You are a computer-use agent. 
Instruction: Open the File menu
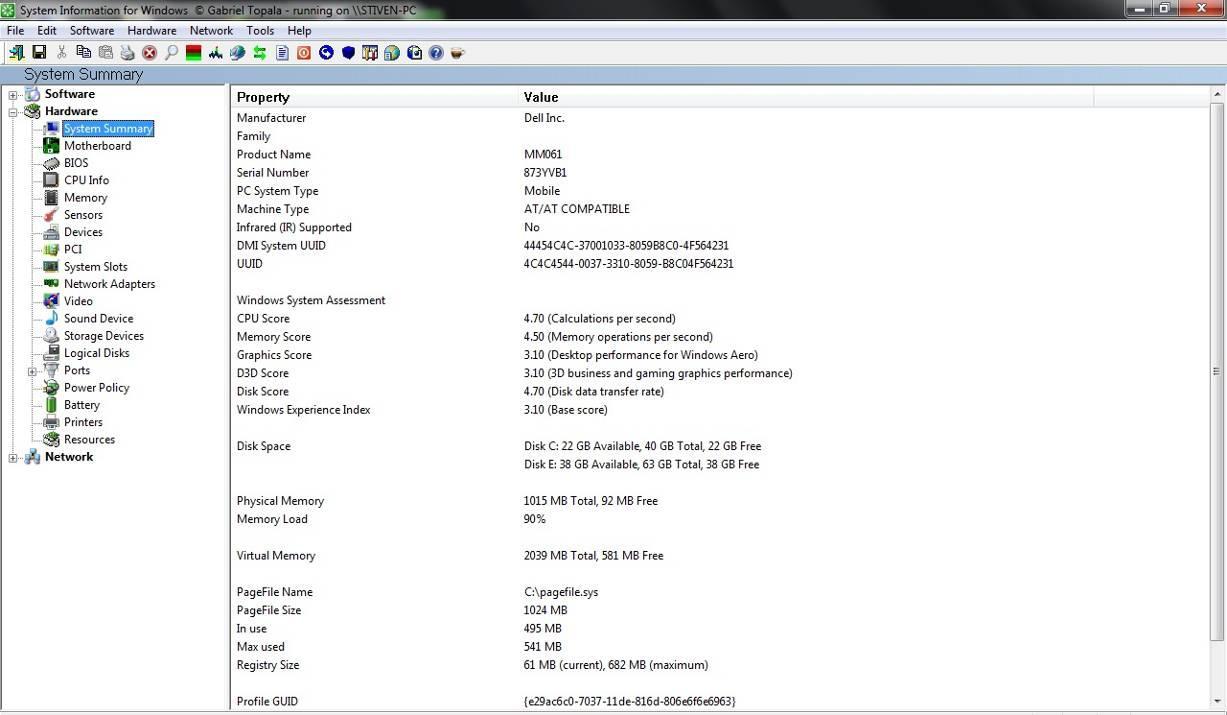coord(15,30)
